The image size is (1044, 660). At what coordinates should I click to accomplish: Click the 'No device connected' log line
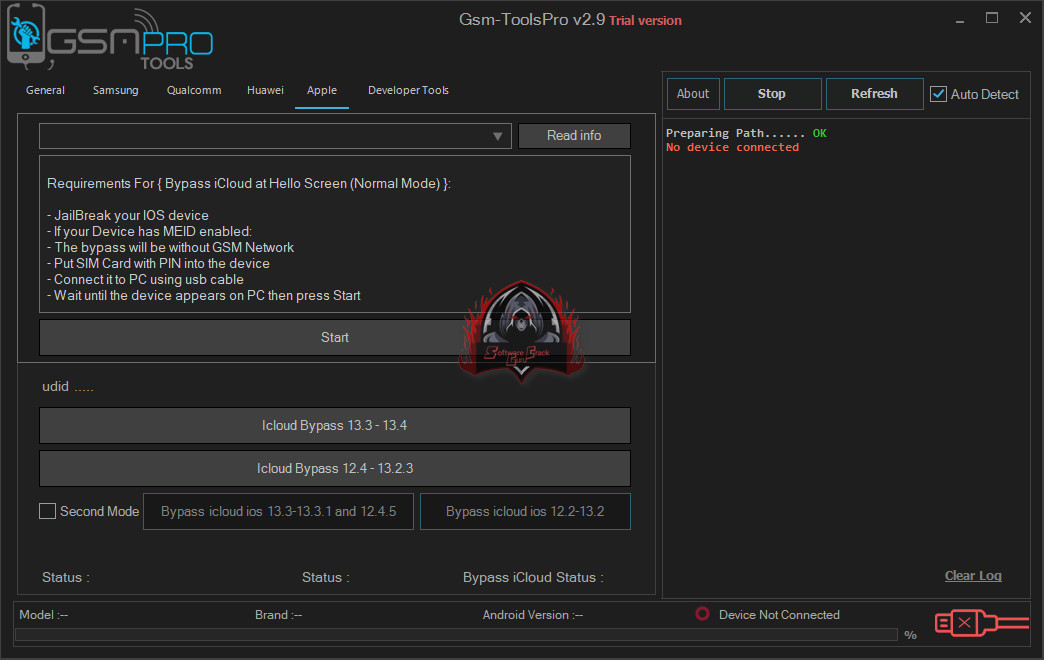pos(732,147)
